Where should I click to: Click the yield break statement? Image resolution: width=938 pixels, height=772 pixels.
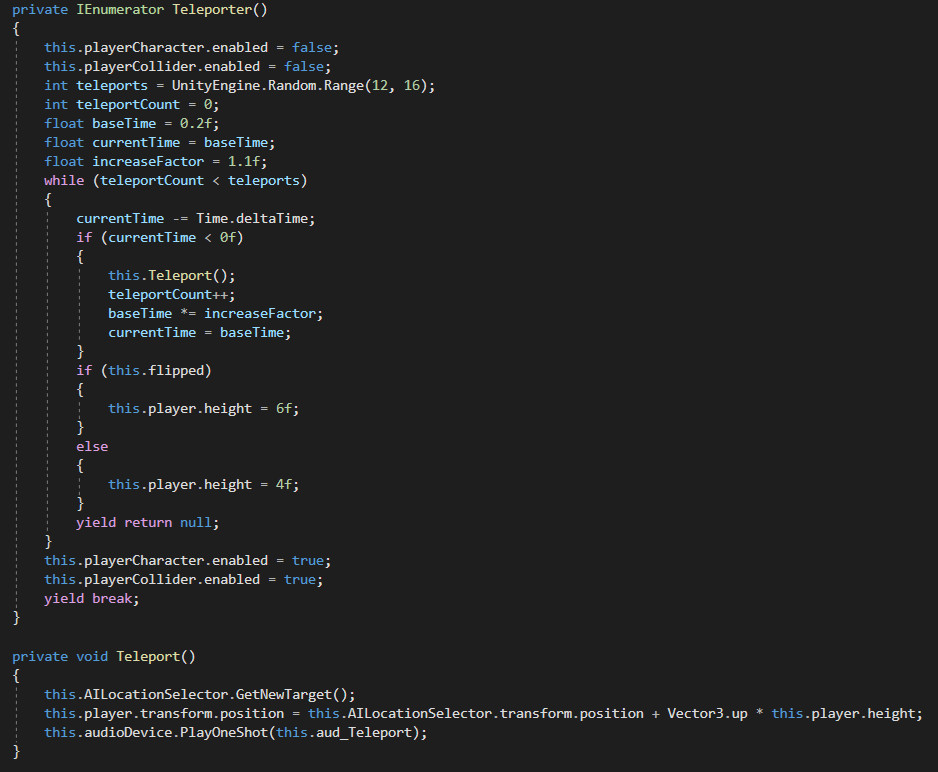tap(92, 598)
